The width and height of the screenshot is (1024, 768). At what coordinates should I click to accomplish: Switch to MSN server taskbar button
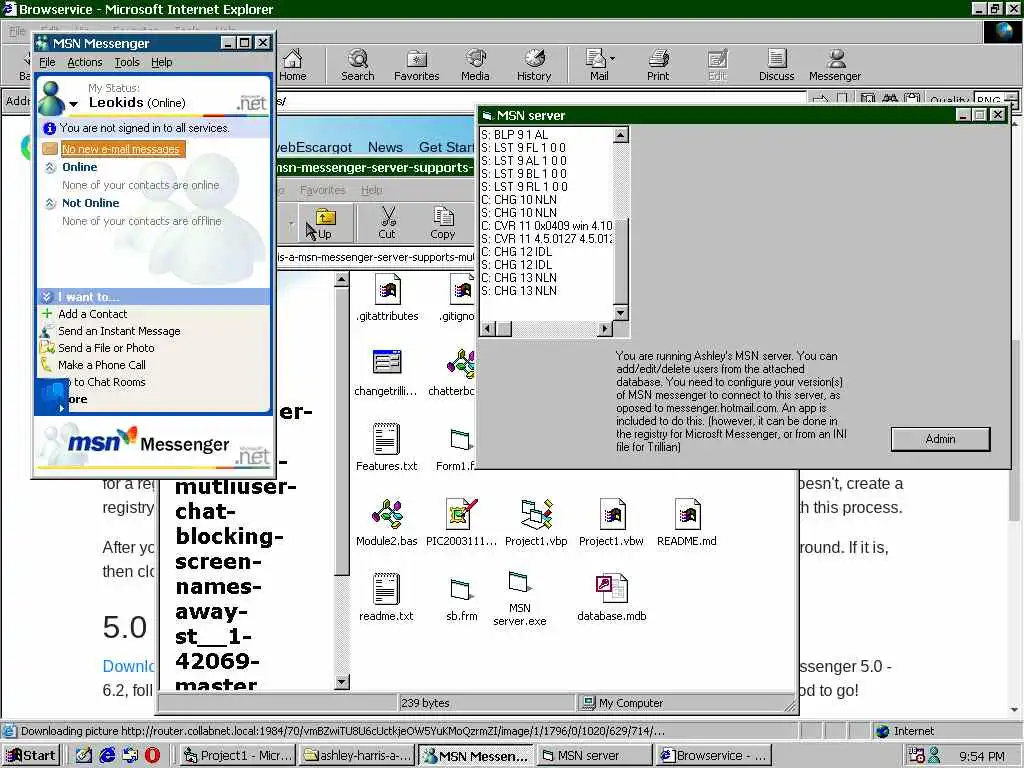[595, 756]
